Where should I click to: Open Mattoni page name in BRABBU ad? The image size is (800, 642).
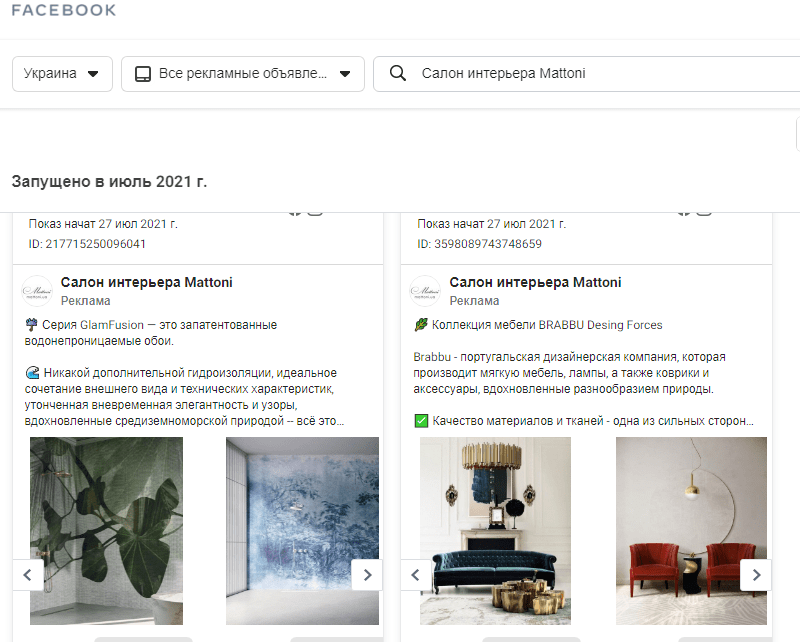click(x=535, y=282)
